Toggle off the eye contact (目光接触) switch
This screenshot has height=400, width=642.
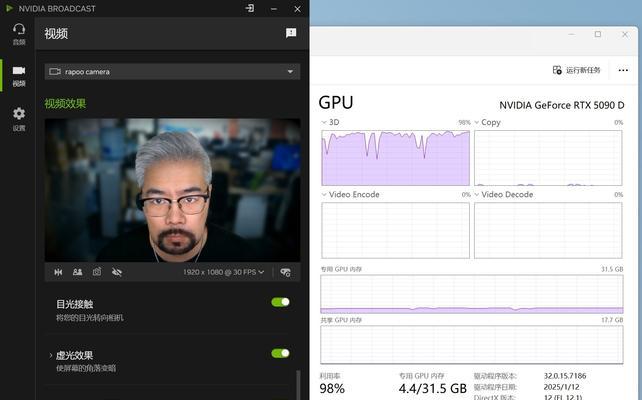pos(280,302)
